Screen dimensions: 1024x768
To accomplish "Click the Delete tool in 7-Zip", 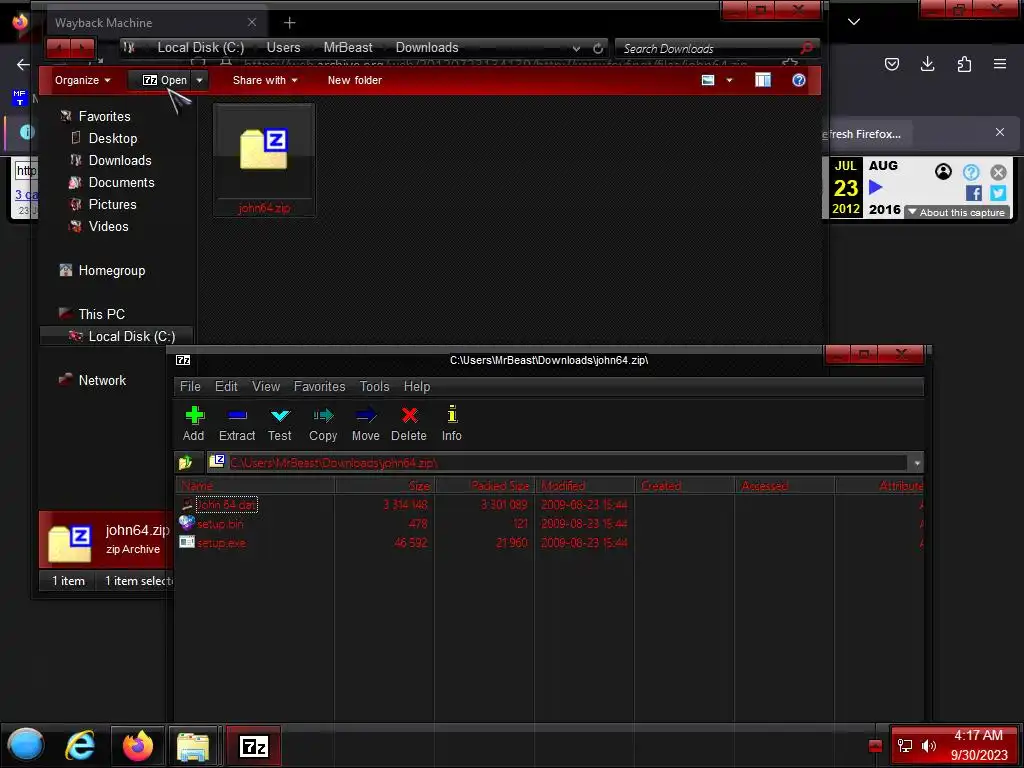I will click(409, 424).
